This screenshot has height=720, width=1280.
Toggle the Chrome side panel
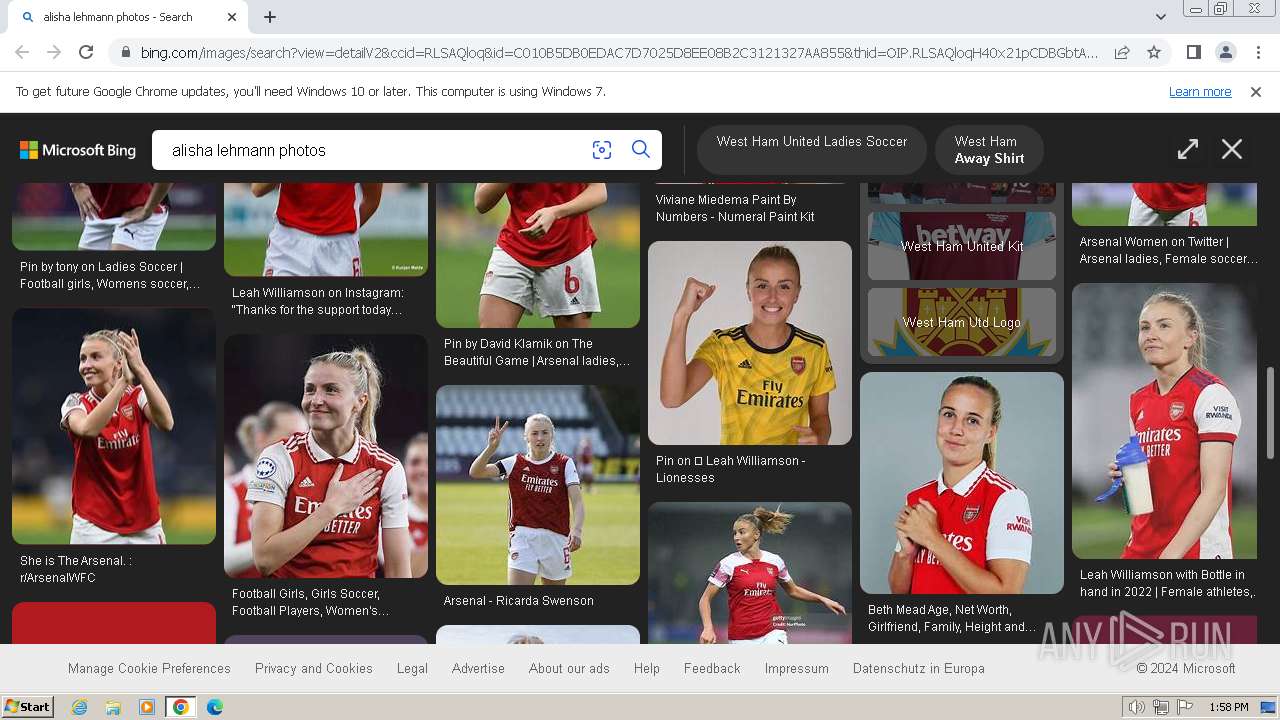[1194, 52]
